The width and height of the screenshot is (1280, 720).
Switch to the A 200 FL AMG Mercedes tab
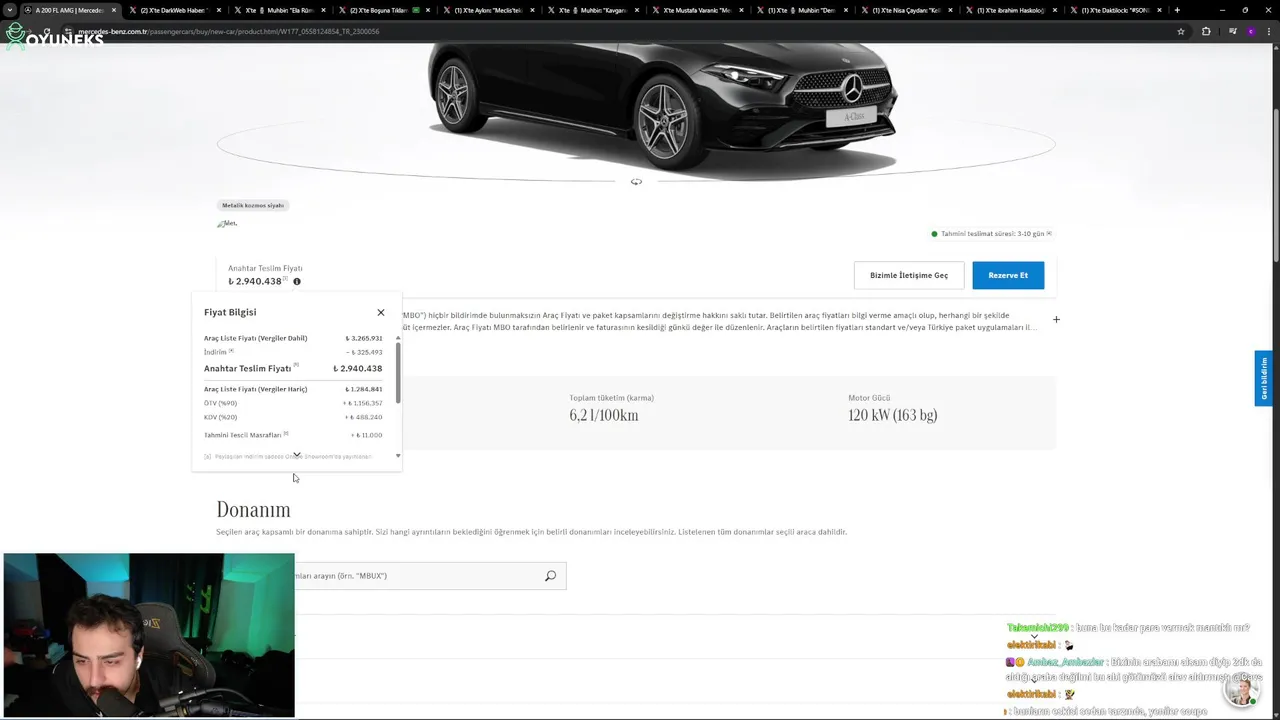tap(68, 10)
